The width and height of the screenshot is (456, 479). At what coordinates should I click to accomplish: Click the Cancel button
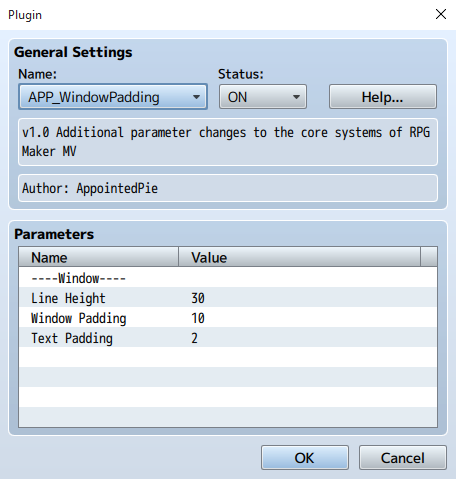tap(403, 458)
